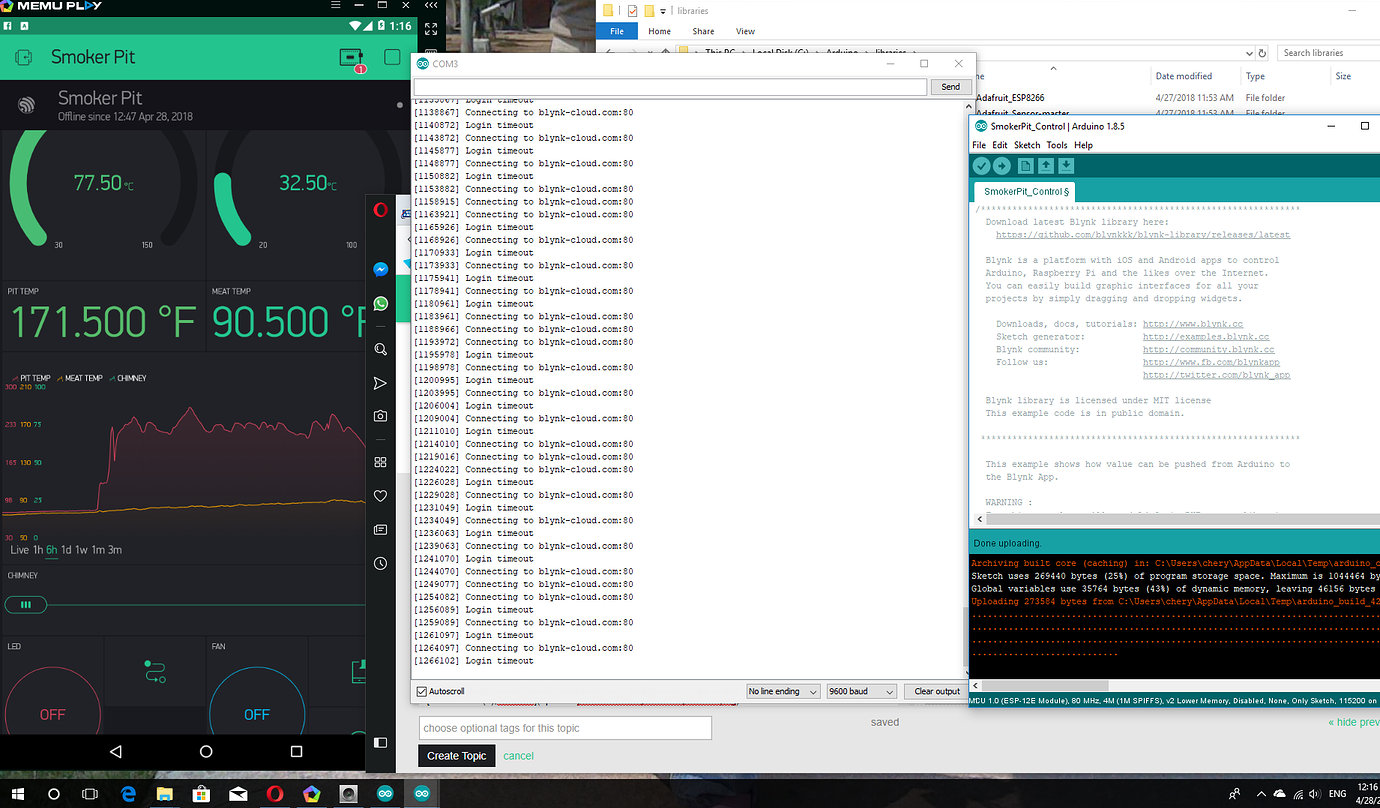Click the CHIMNEY slider handle

26,604
